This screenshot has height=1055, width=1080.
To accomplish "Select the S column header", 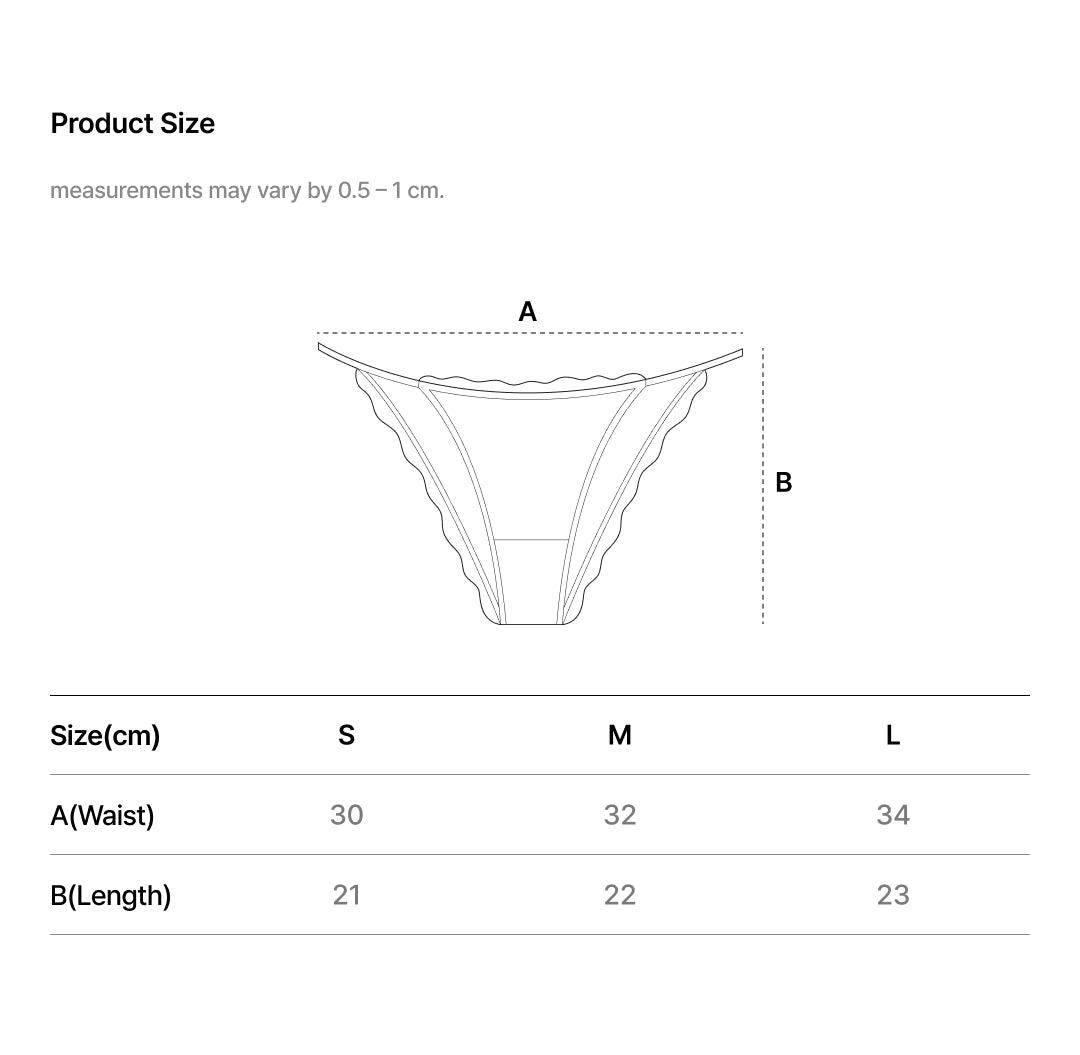I will point(346,736).
